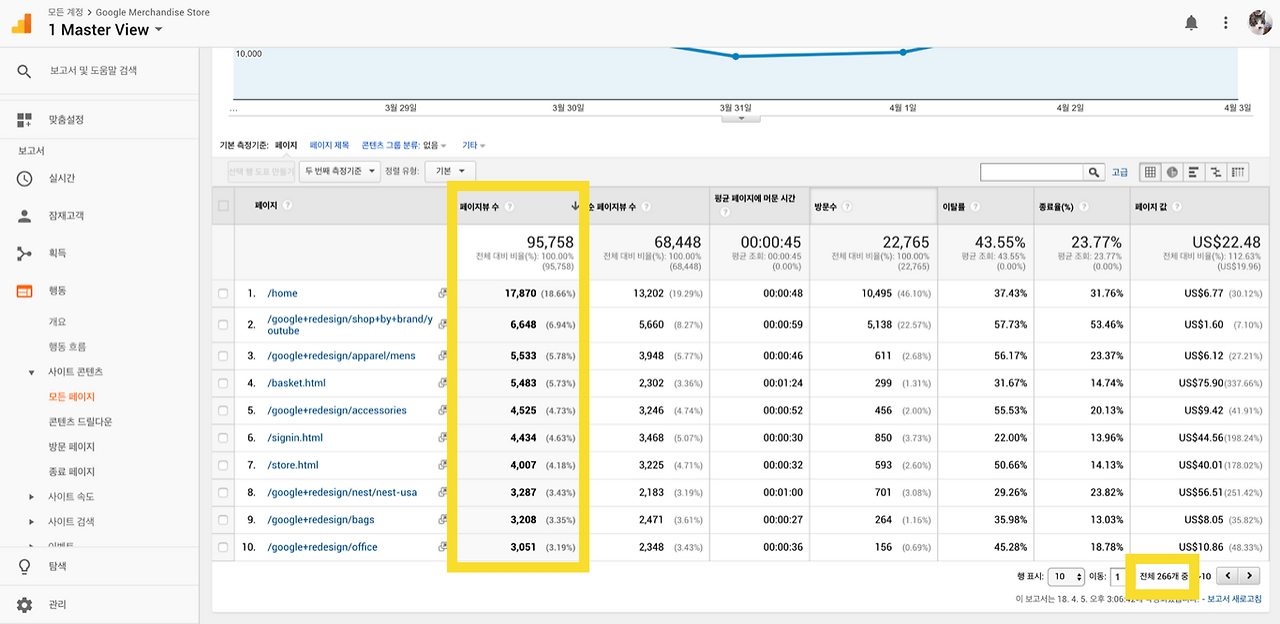Open 실시간 realtime clock icon
Image resolution: width=1280 pixels, height=624 pixels.
24,178
